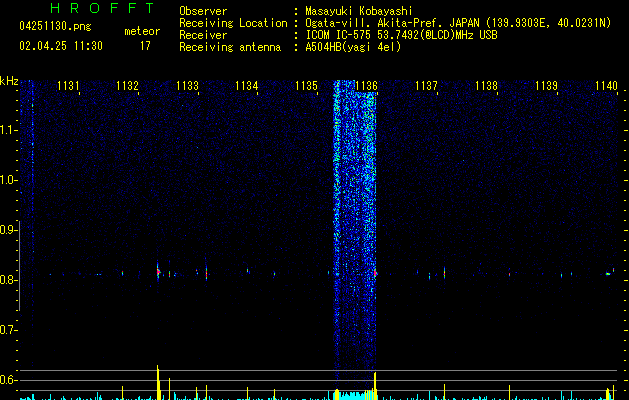629x400 pixels.
Task: Click the HROFFT title text
Action: coord(103,8)
